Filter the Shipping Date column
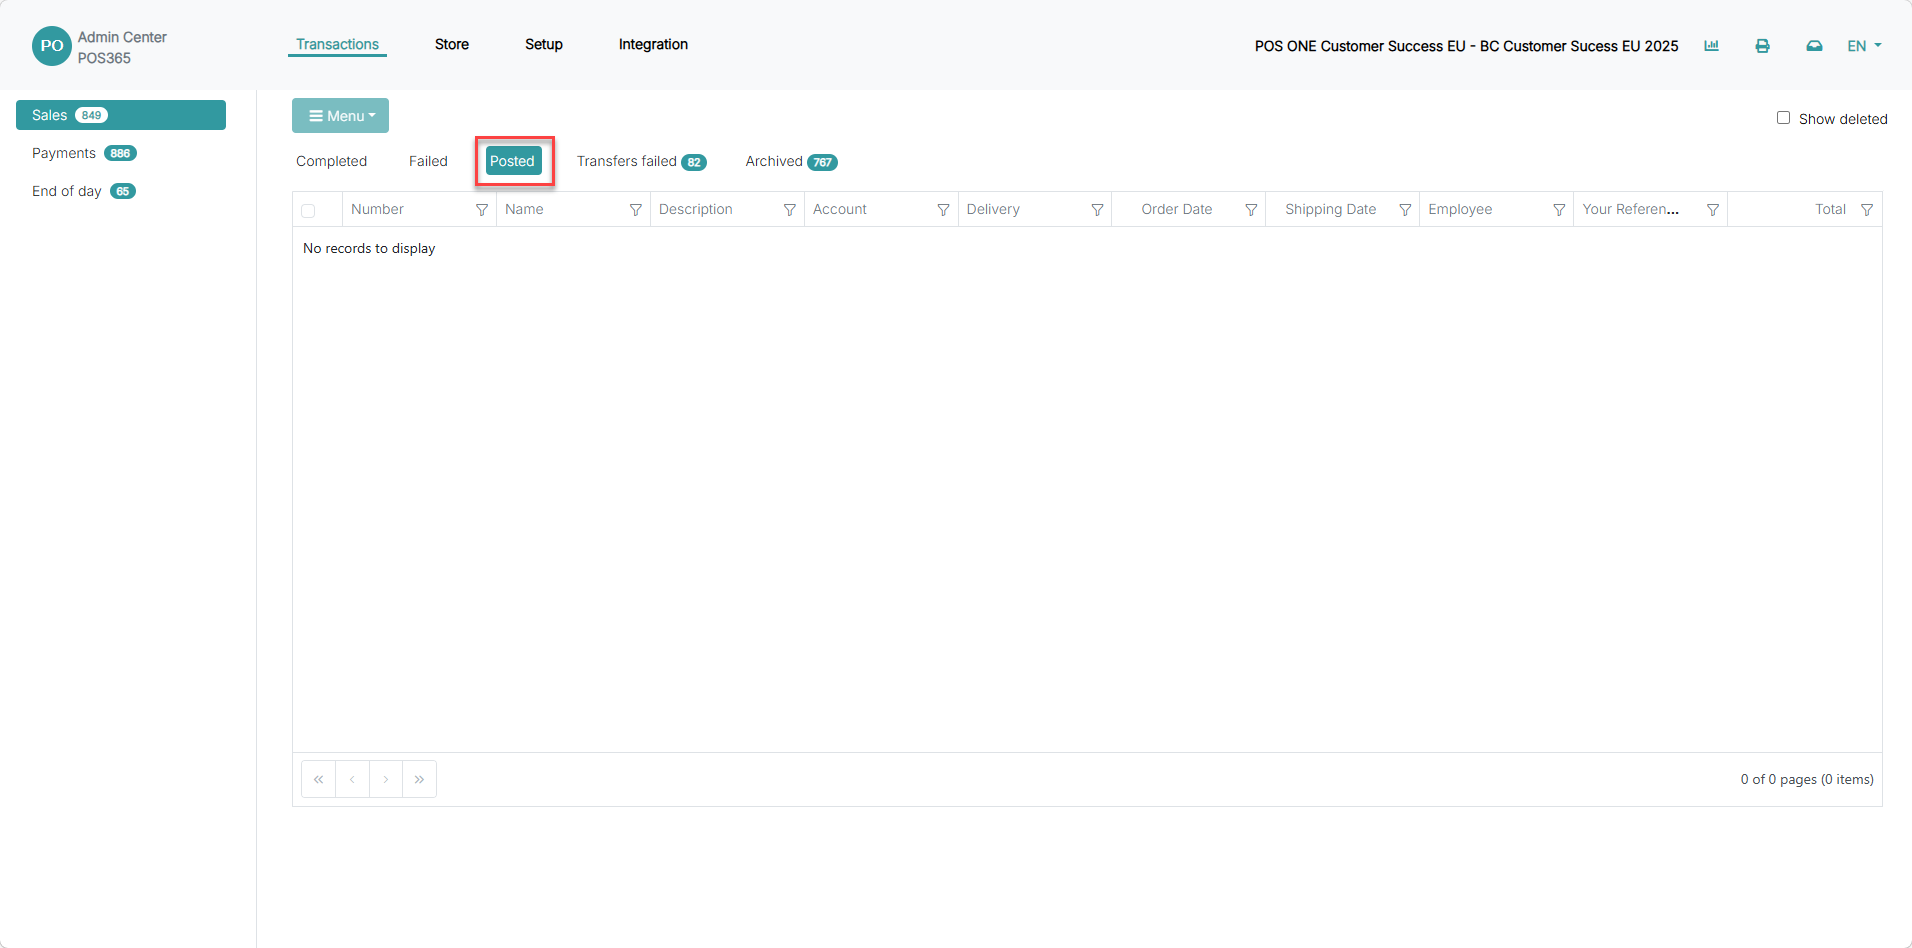The image size is (1912, 948). tap(1405, 210)
